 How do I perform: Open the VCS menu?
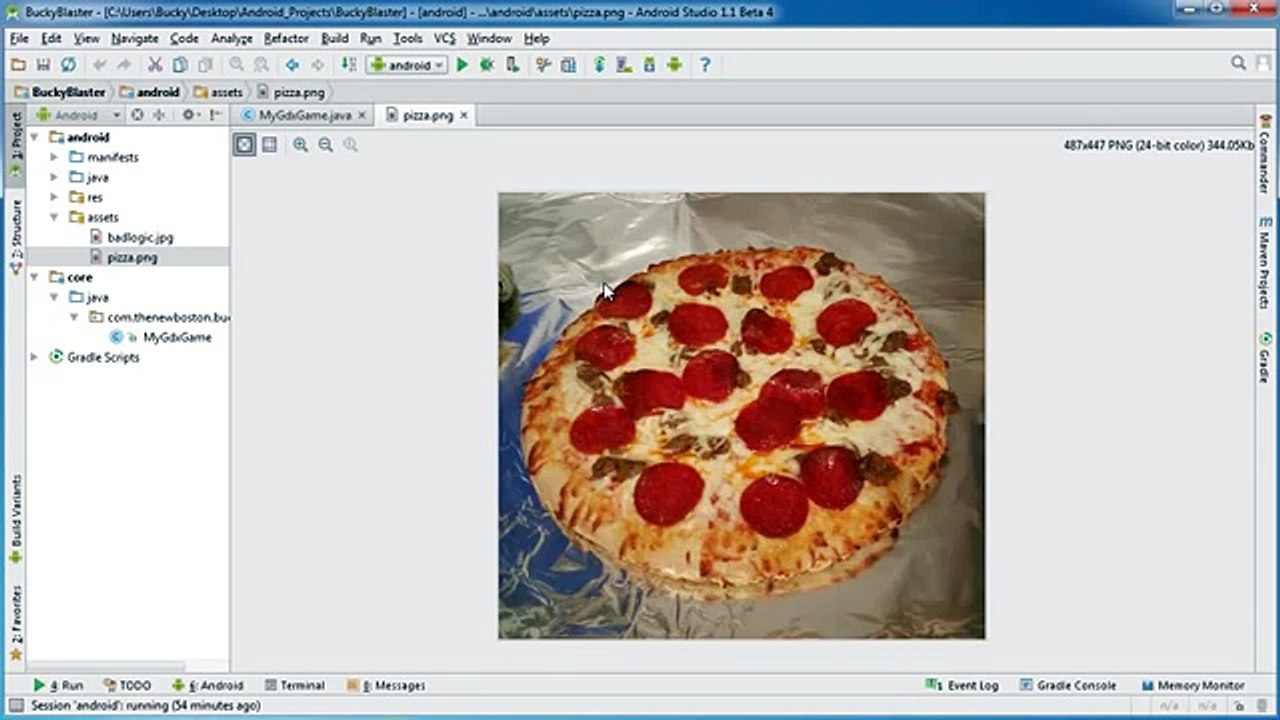(x=445, y=38)
